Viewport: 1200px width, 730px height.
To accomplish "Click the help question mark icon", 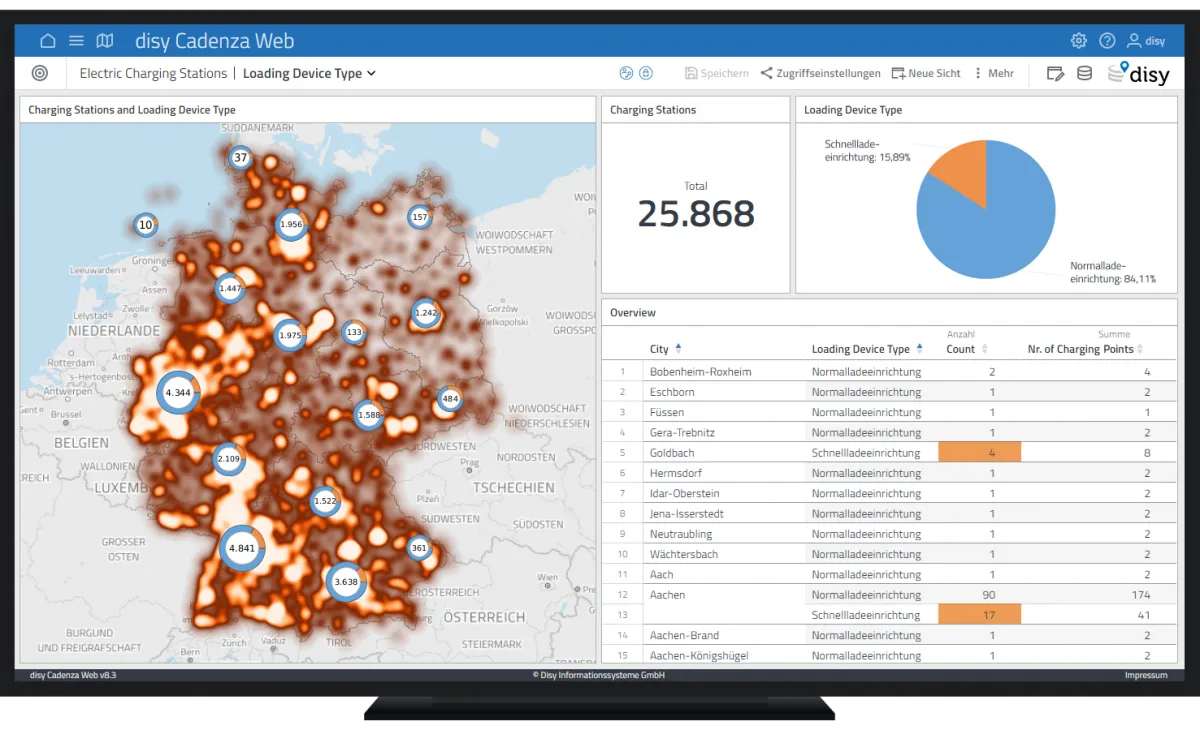I will (x=1107, y=41).
